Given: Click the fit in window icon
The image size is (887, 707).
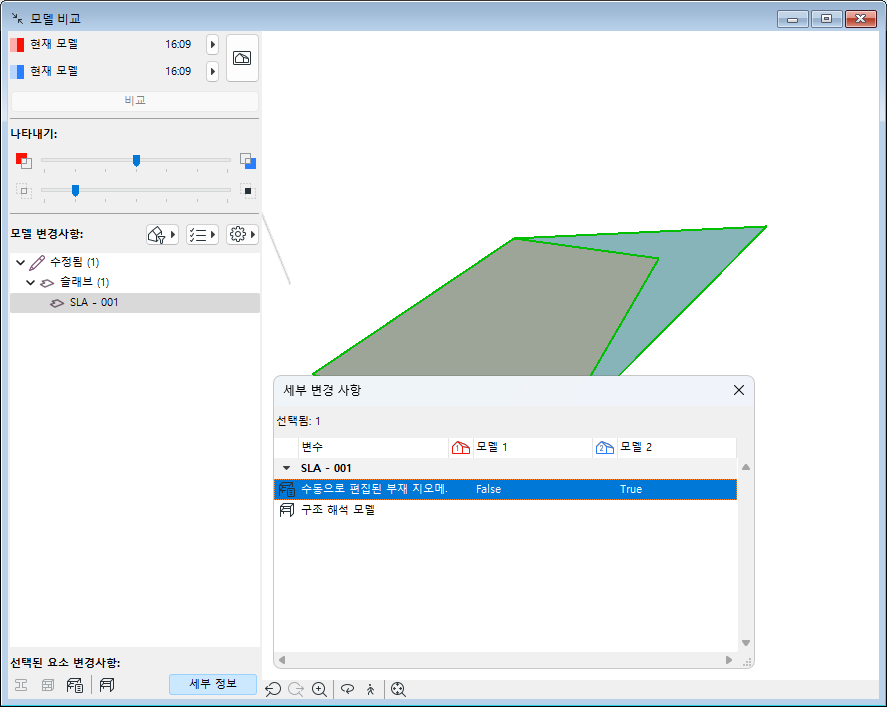Looking at the screenshot, I should point(398,689).
